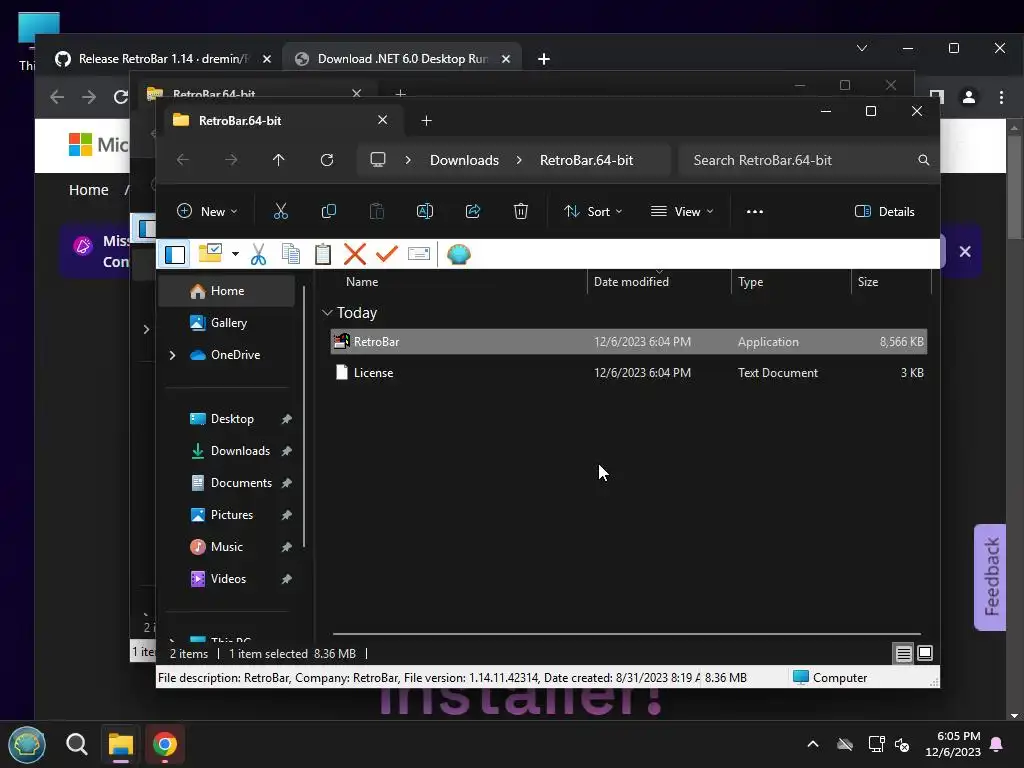Click the purple Feedback button on webpage
1024x768 pixels.
(x=991, y=577)
